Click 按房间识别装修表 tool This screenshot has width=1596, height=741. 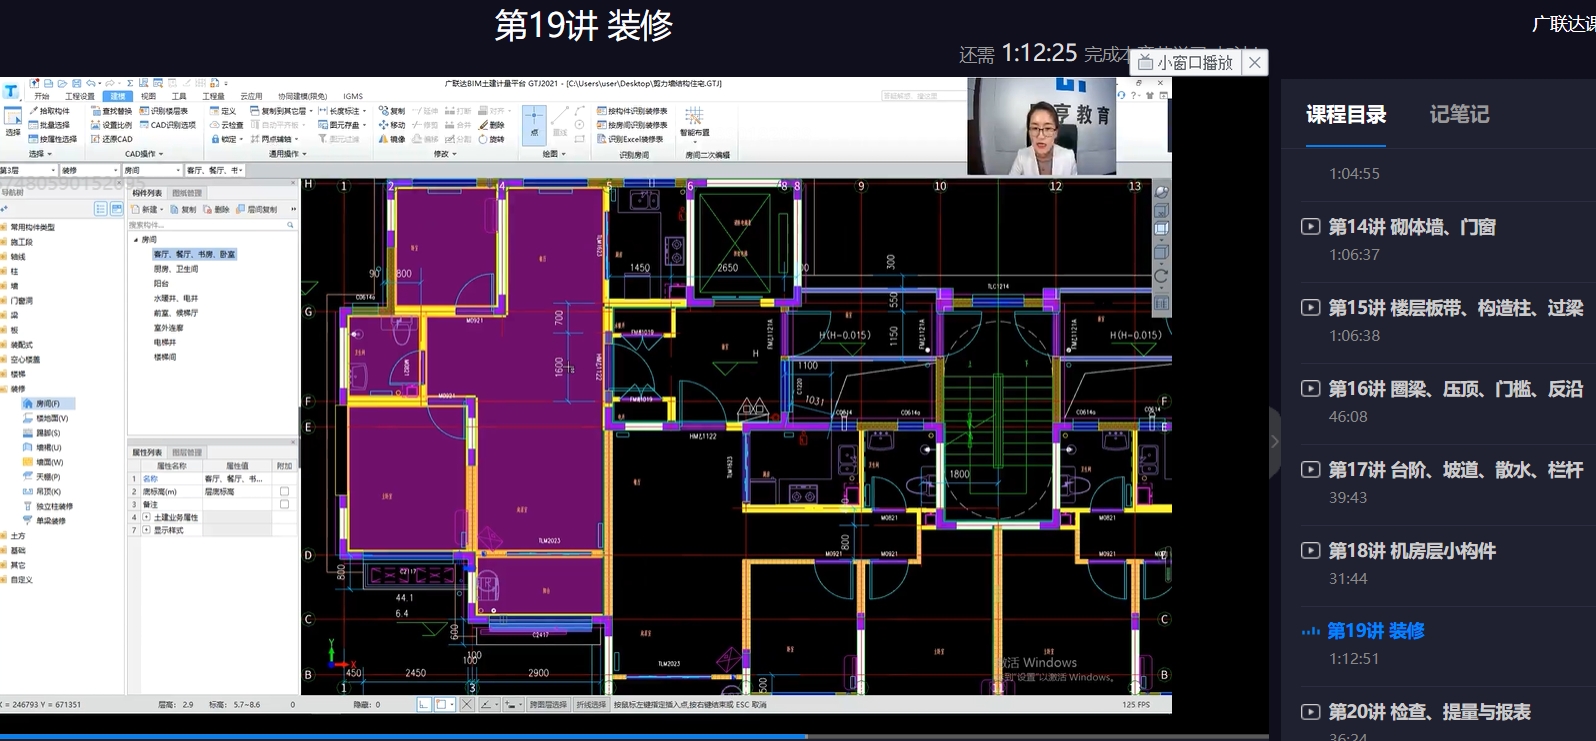(633, 125)
